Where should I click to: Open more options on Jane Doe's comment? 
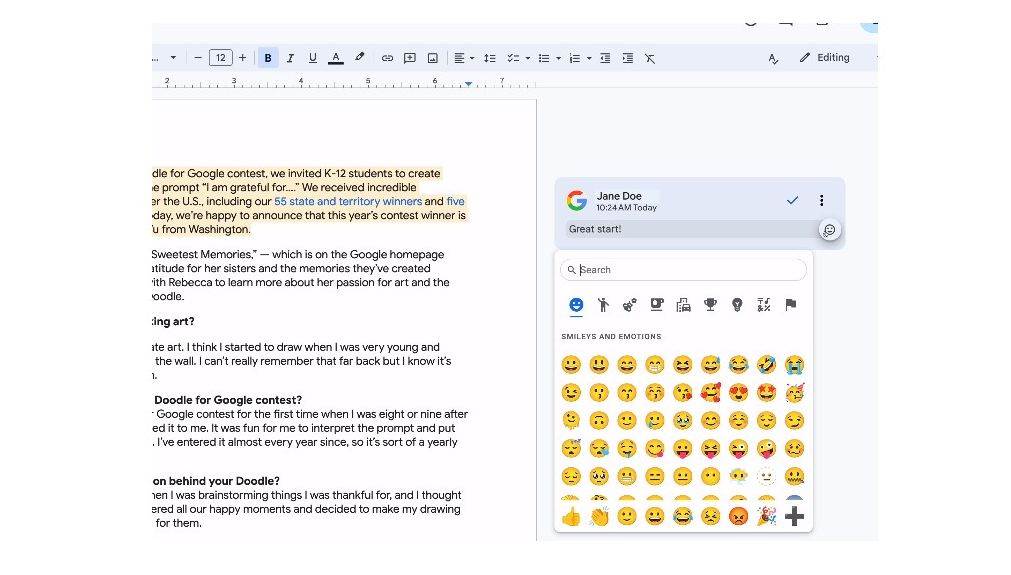(821, 200)
